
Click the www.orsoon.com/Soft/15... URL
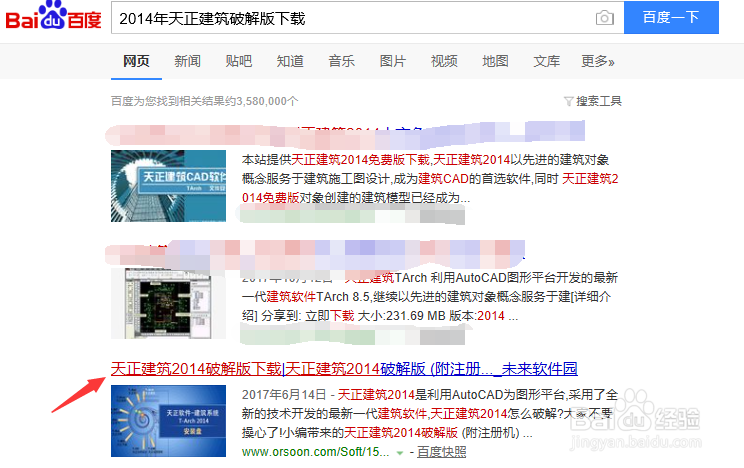(x=315, y=452)
